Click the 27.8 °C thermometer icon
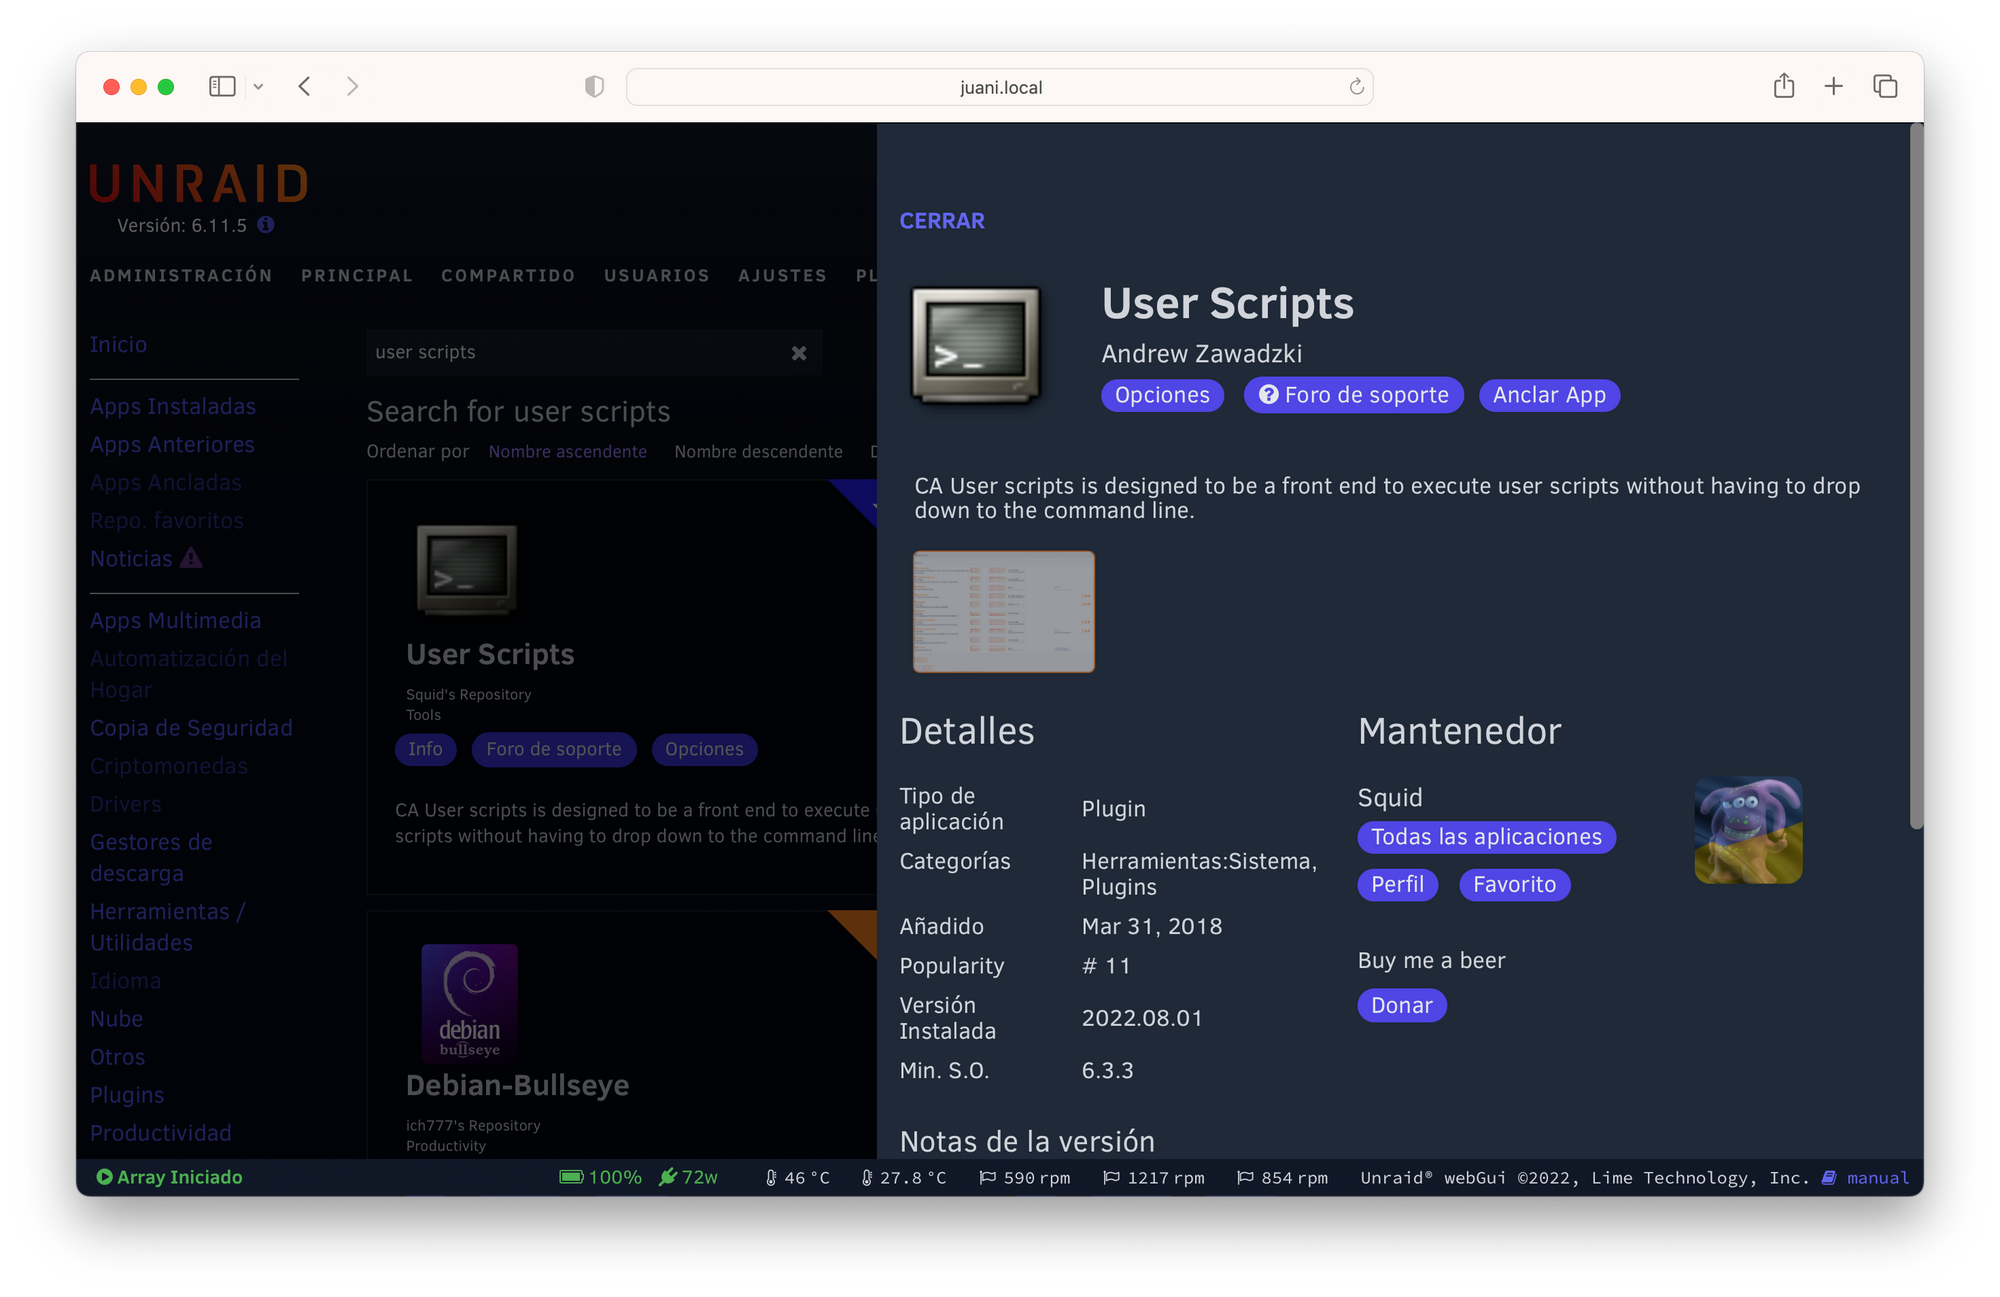The height and width of the screenshot is (1297, 2000). tap(867, 1178)
